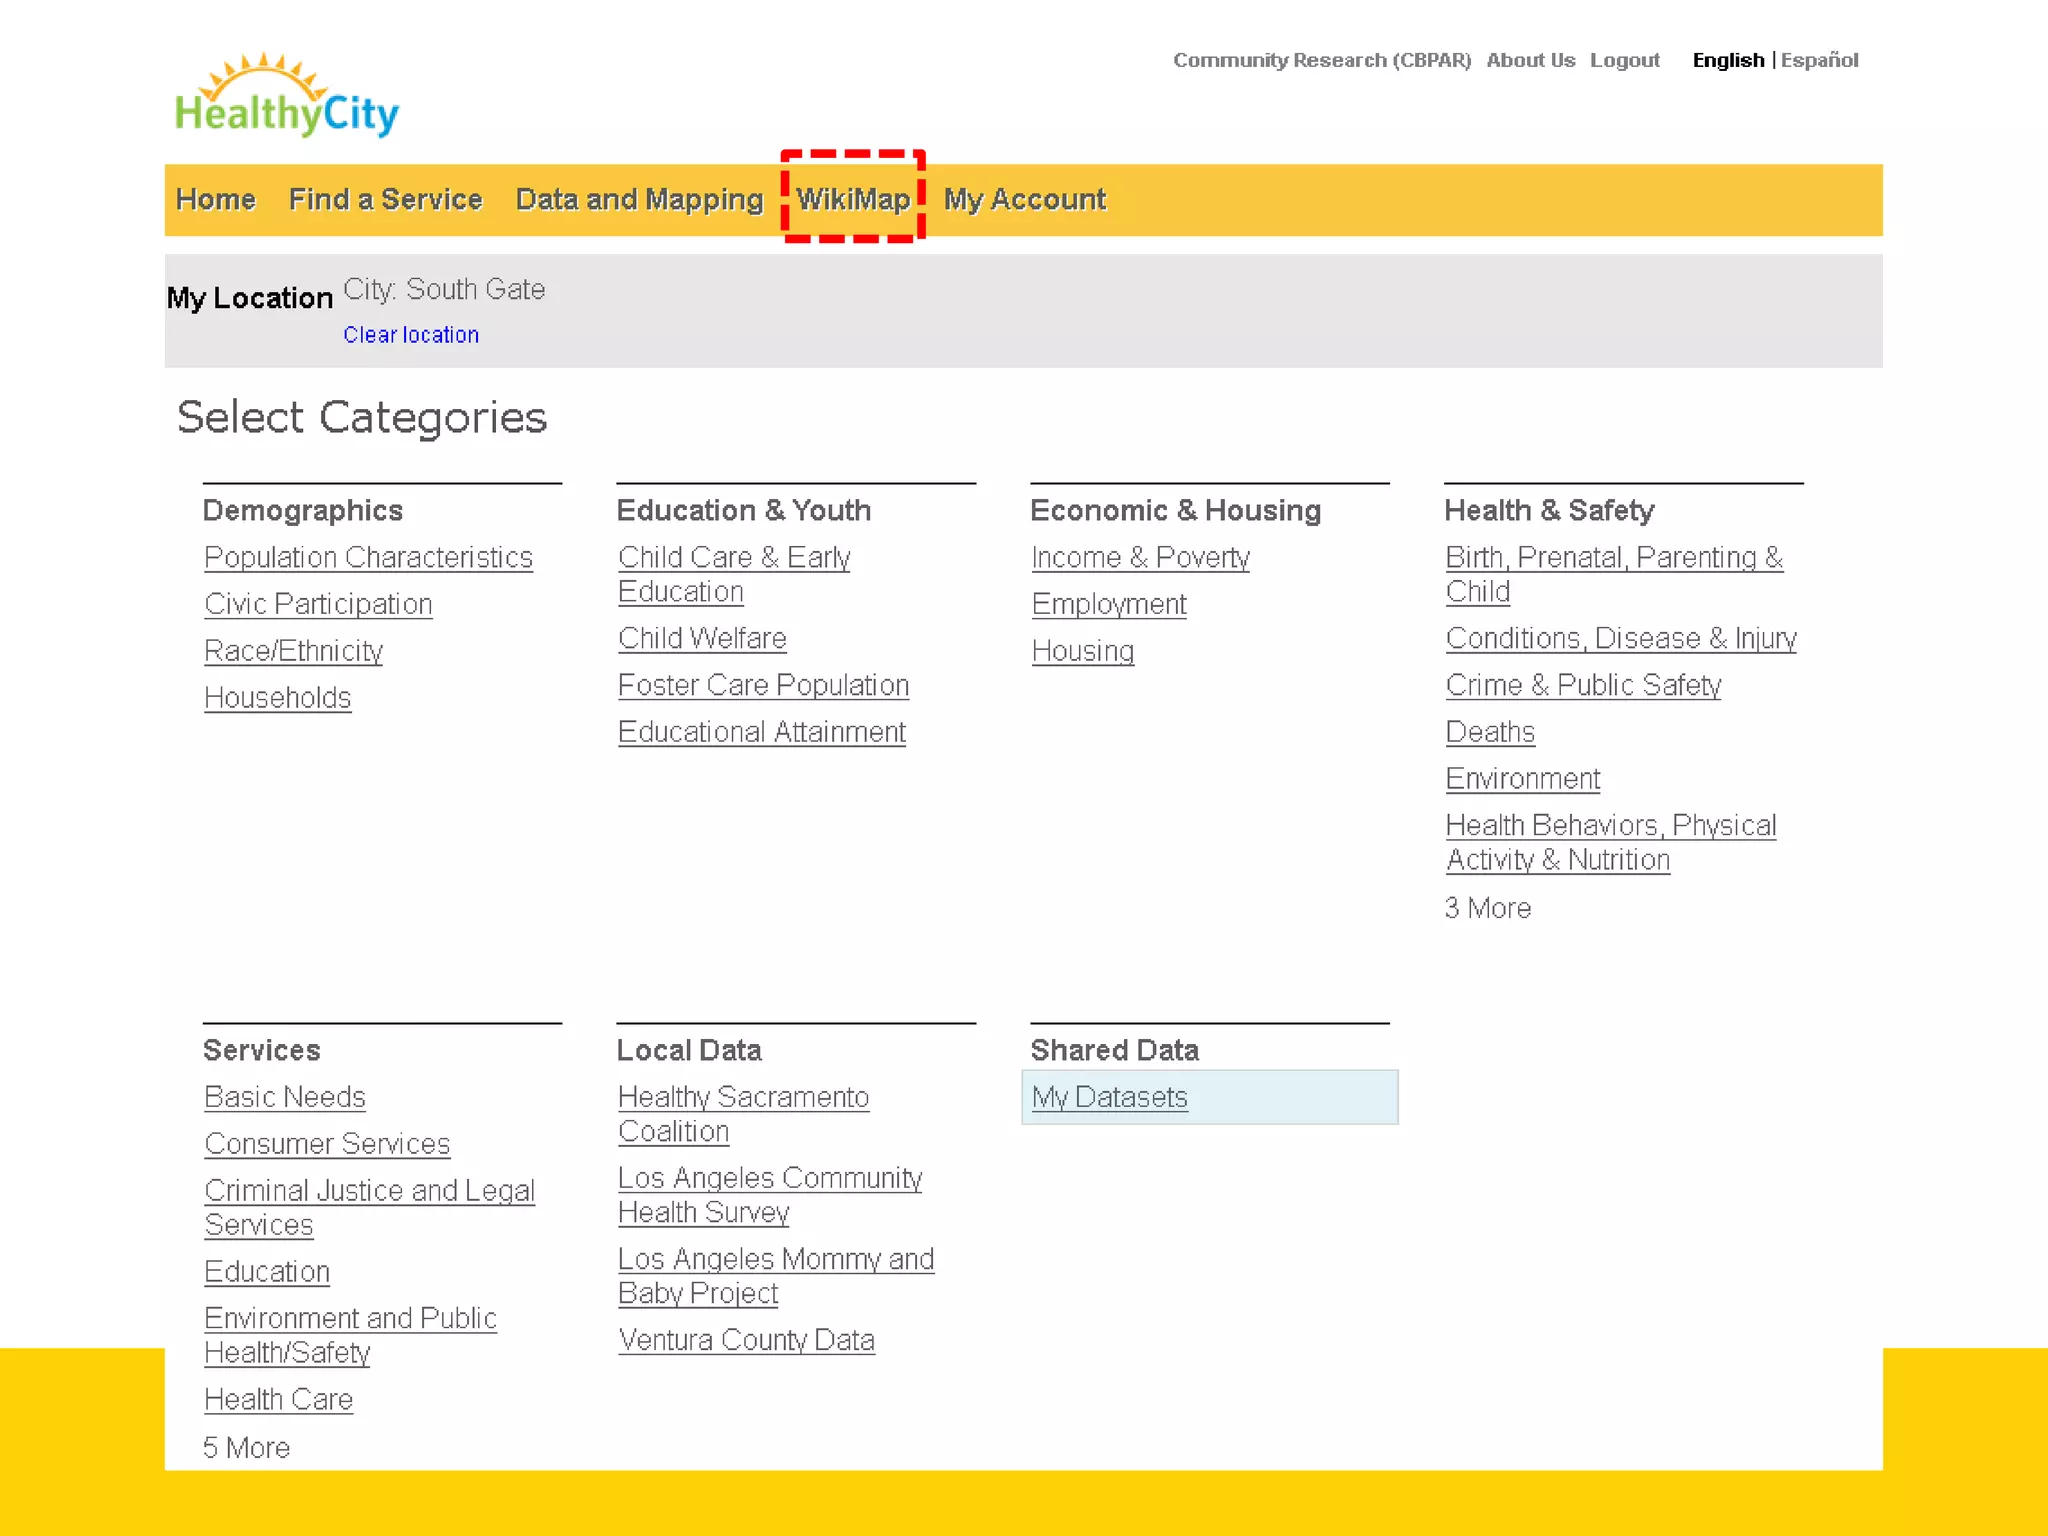Viewport: 2048px width, 1536px height.
Task: Expand 5 More under Services
Action: point(246,1447)
